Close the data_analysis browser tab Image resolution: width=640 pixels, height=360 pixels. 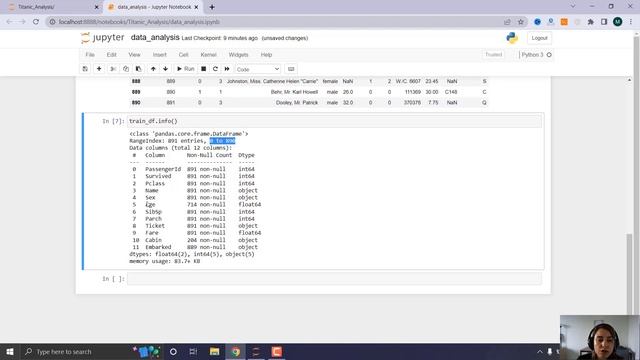coord(196,7)
